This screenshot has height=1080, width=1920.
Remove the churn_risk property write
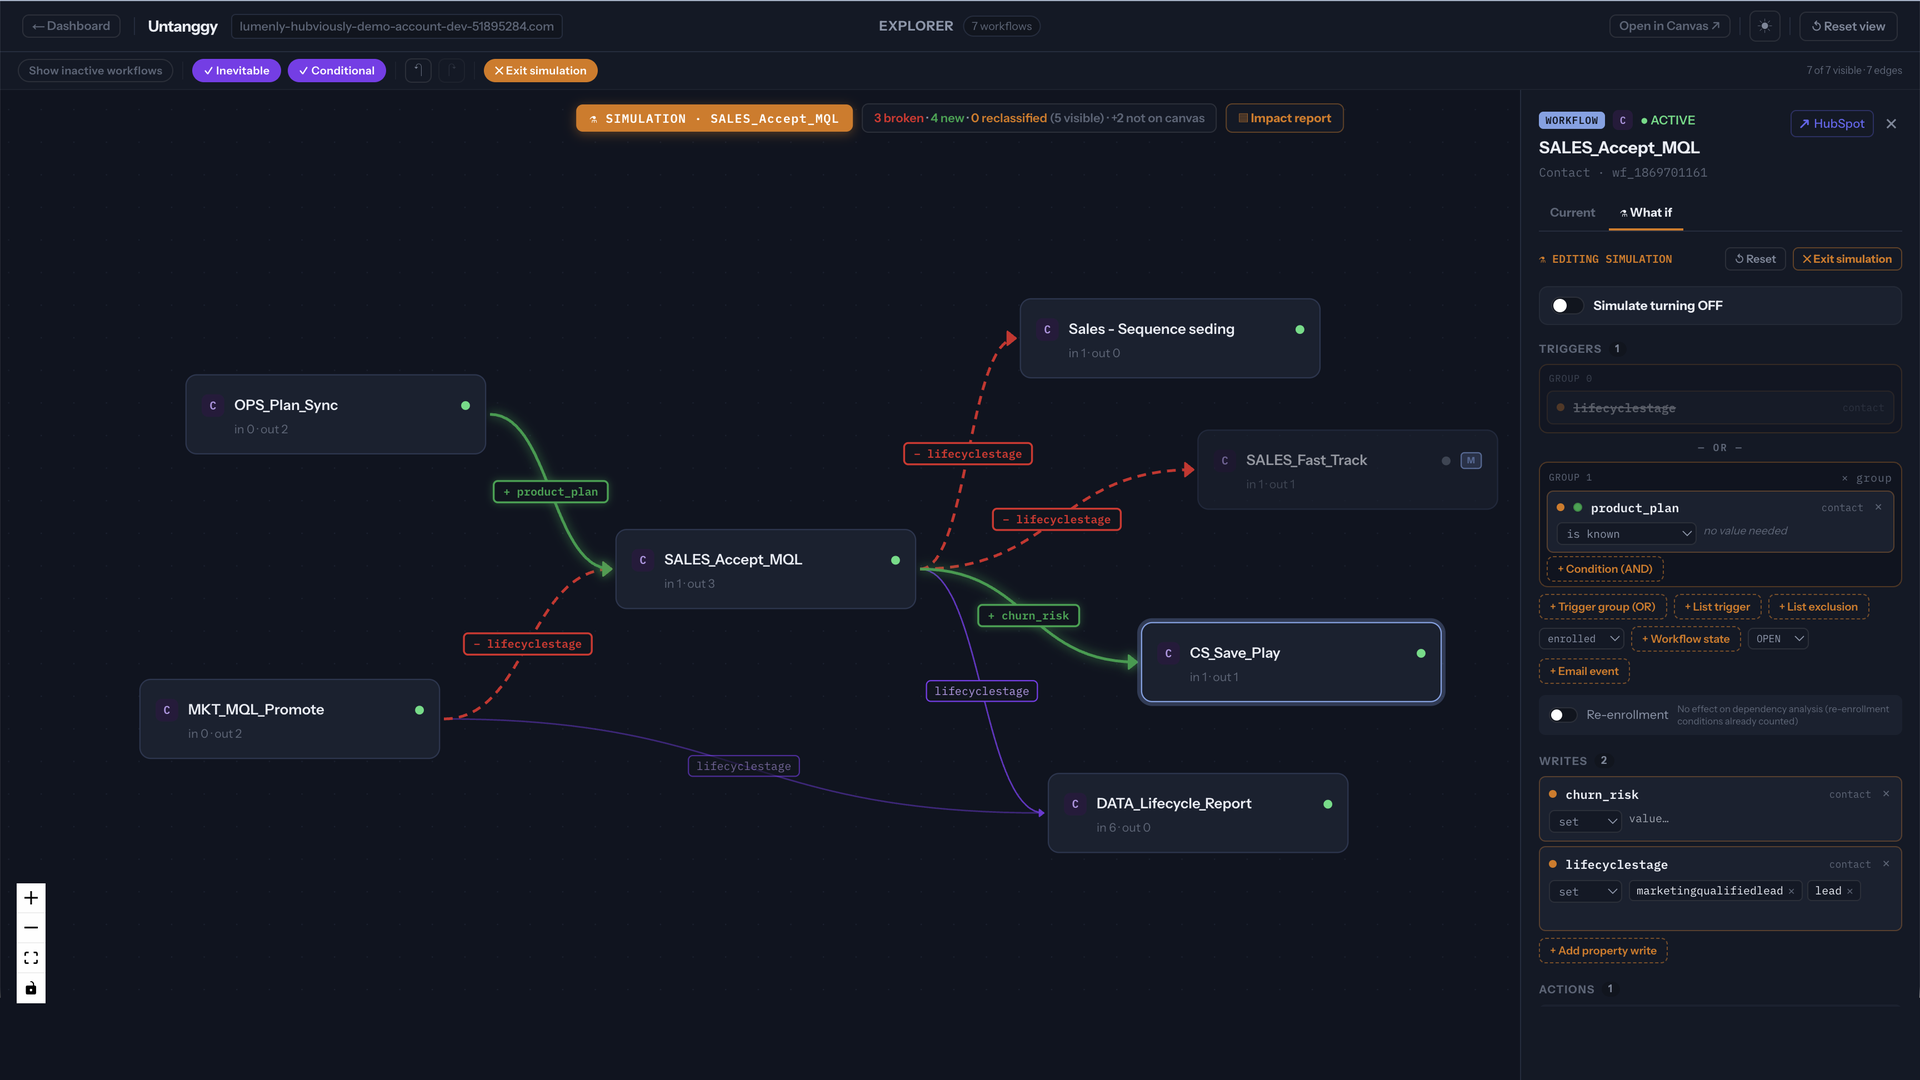click(x=1886, y=794)
